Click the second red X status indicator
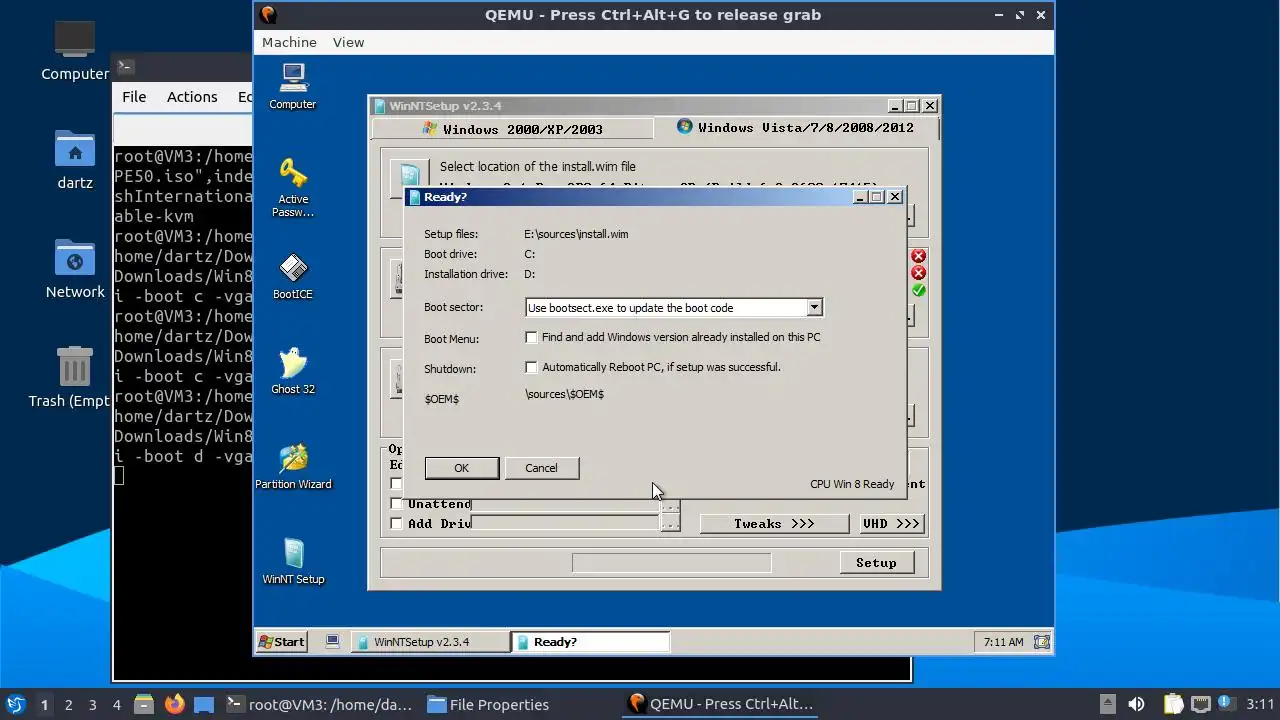The width and height of the screenshot is (1280, 720). [918, 273]
